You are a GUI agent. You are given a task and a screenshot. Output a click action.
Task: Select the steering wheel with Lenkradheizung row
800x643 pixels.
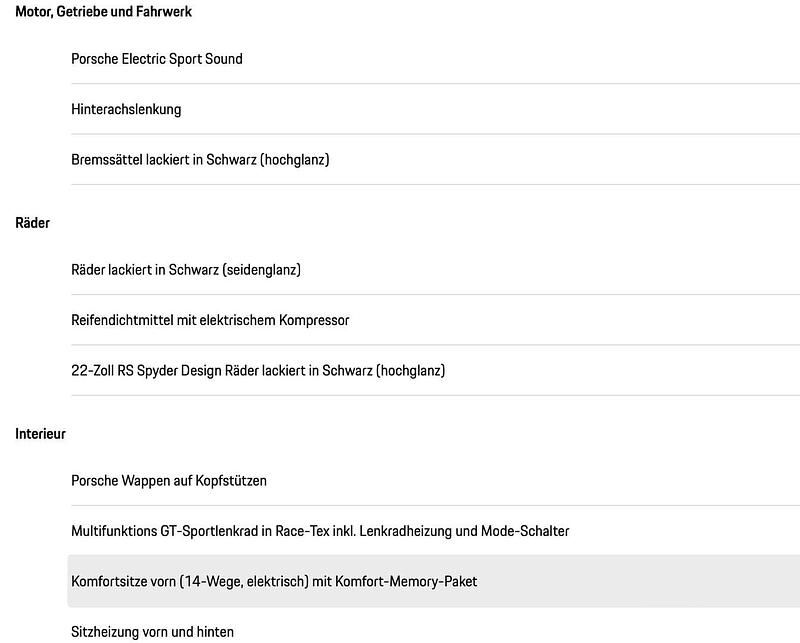pyautogui.click(x=320, y=531)
